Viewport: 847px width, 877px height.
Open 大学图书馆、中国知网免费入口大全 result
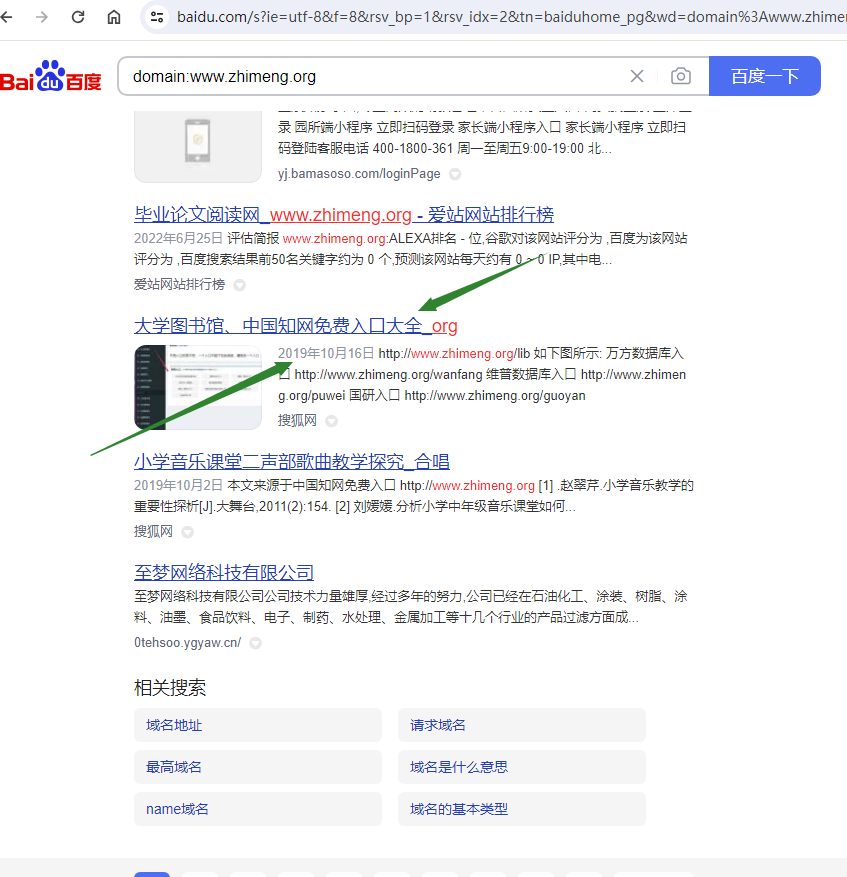pos(295,326)
